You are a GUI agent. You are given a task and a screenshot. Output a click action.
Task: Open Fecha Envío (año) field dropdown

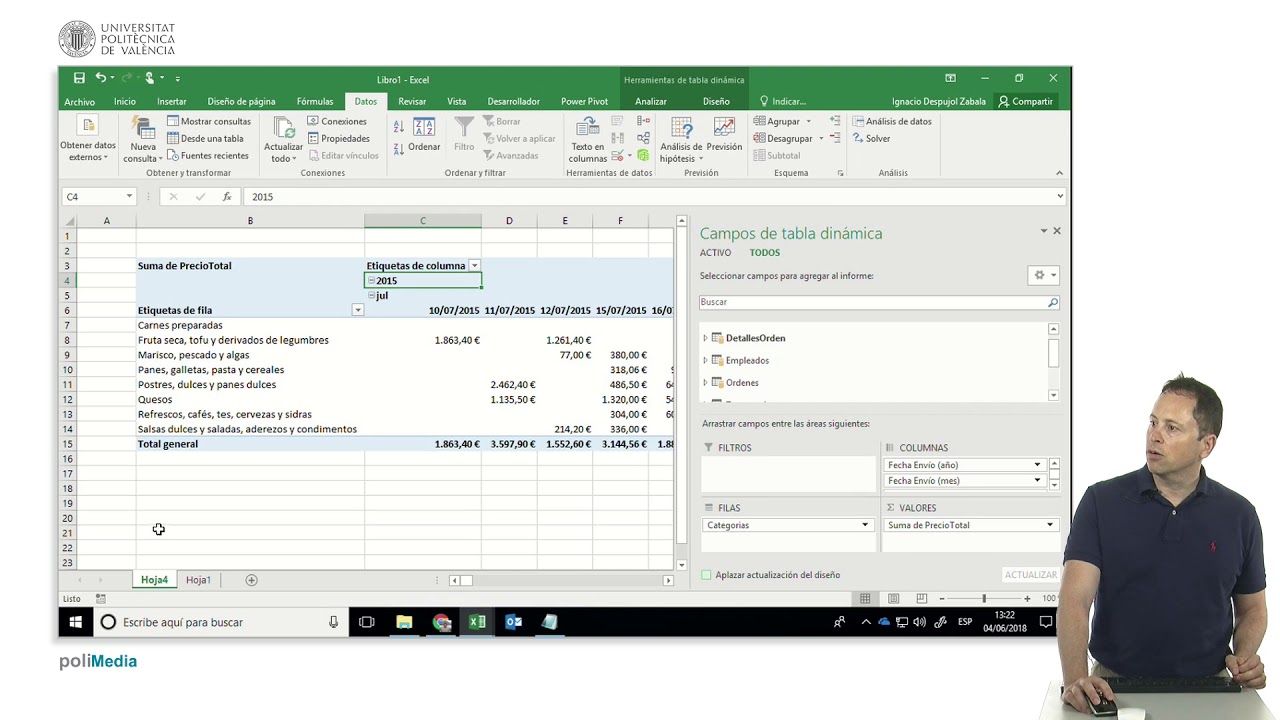point(1037,465)
